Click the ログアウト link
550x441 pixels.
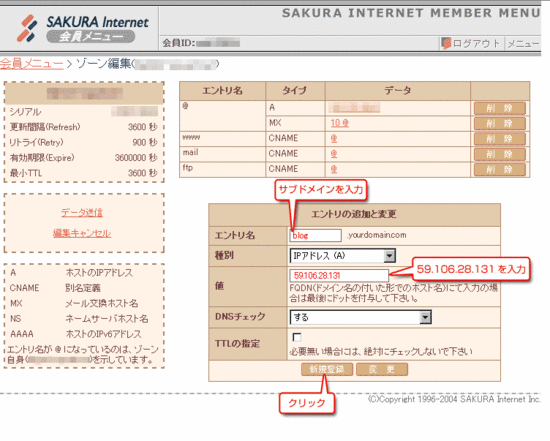[476, 44]
